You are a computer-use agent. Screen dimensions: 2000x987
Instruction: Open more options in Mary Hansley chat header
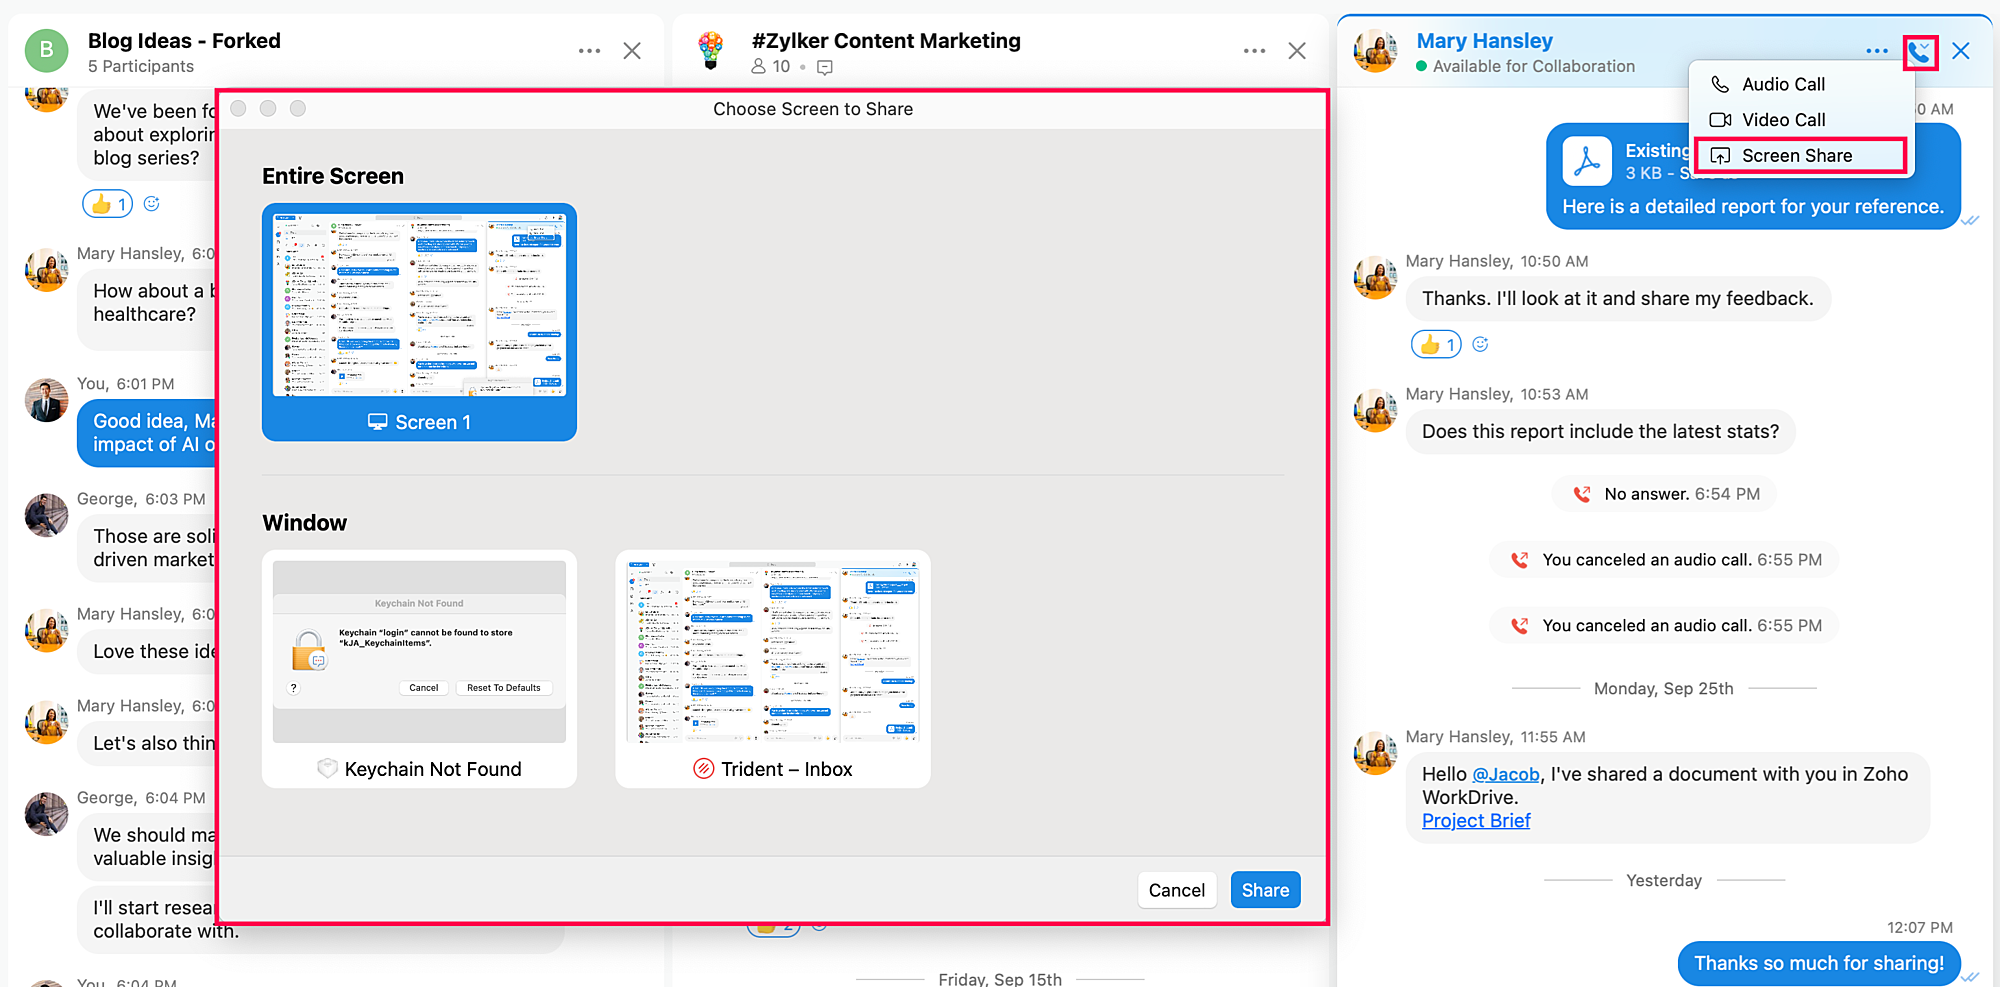click(1877, 51)
